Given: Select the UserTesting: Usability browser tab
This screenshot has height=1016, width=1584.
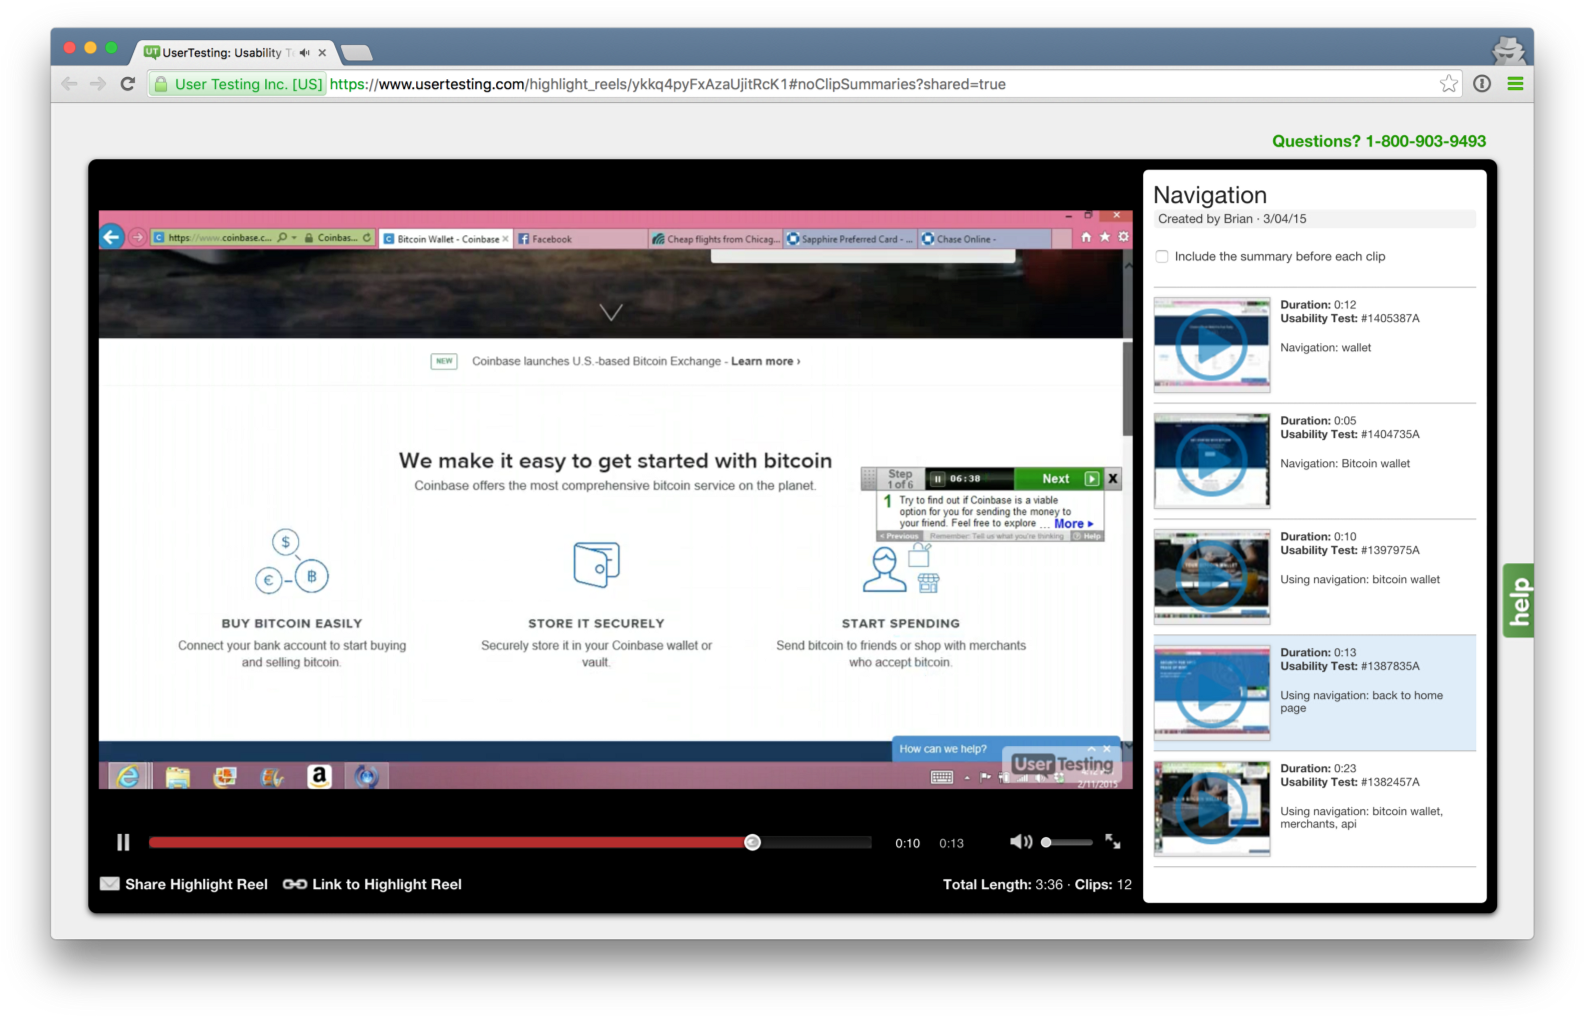Looking at the screenshot, I should (x=222, y=53).
